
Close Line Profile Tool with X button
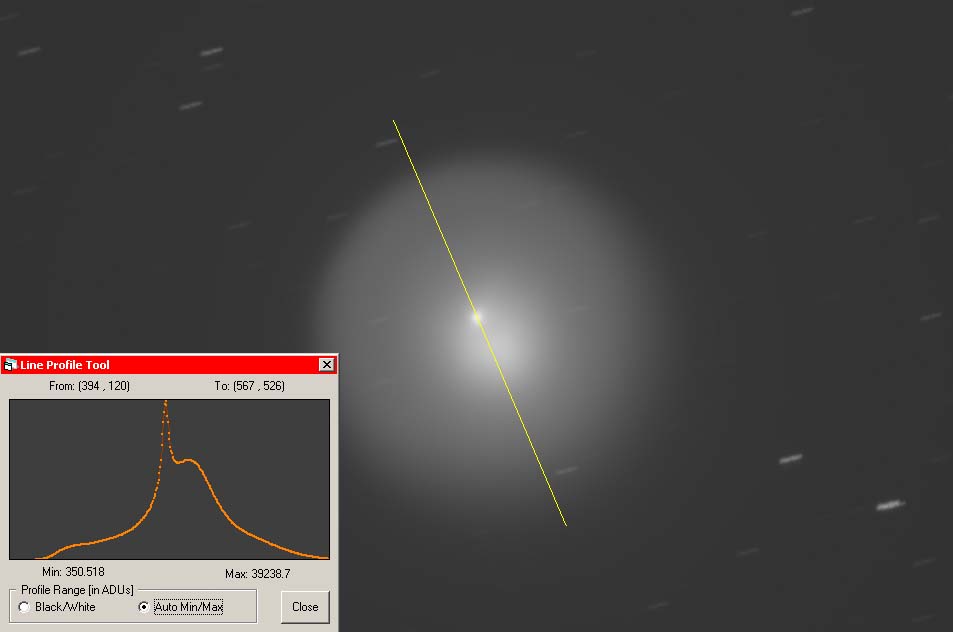coord(326,365)
